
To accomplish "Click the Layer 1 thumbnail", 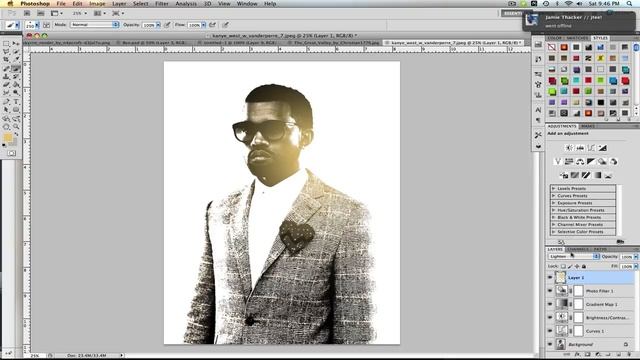I will [x=561, y=278].
